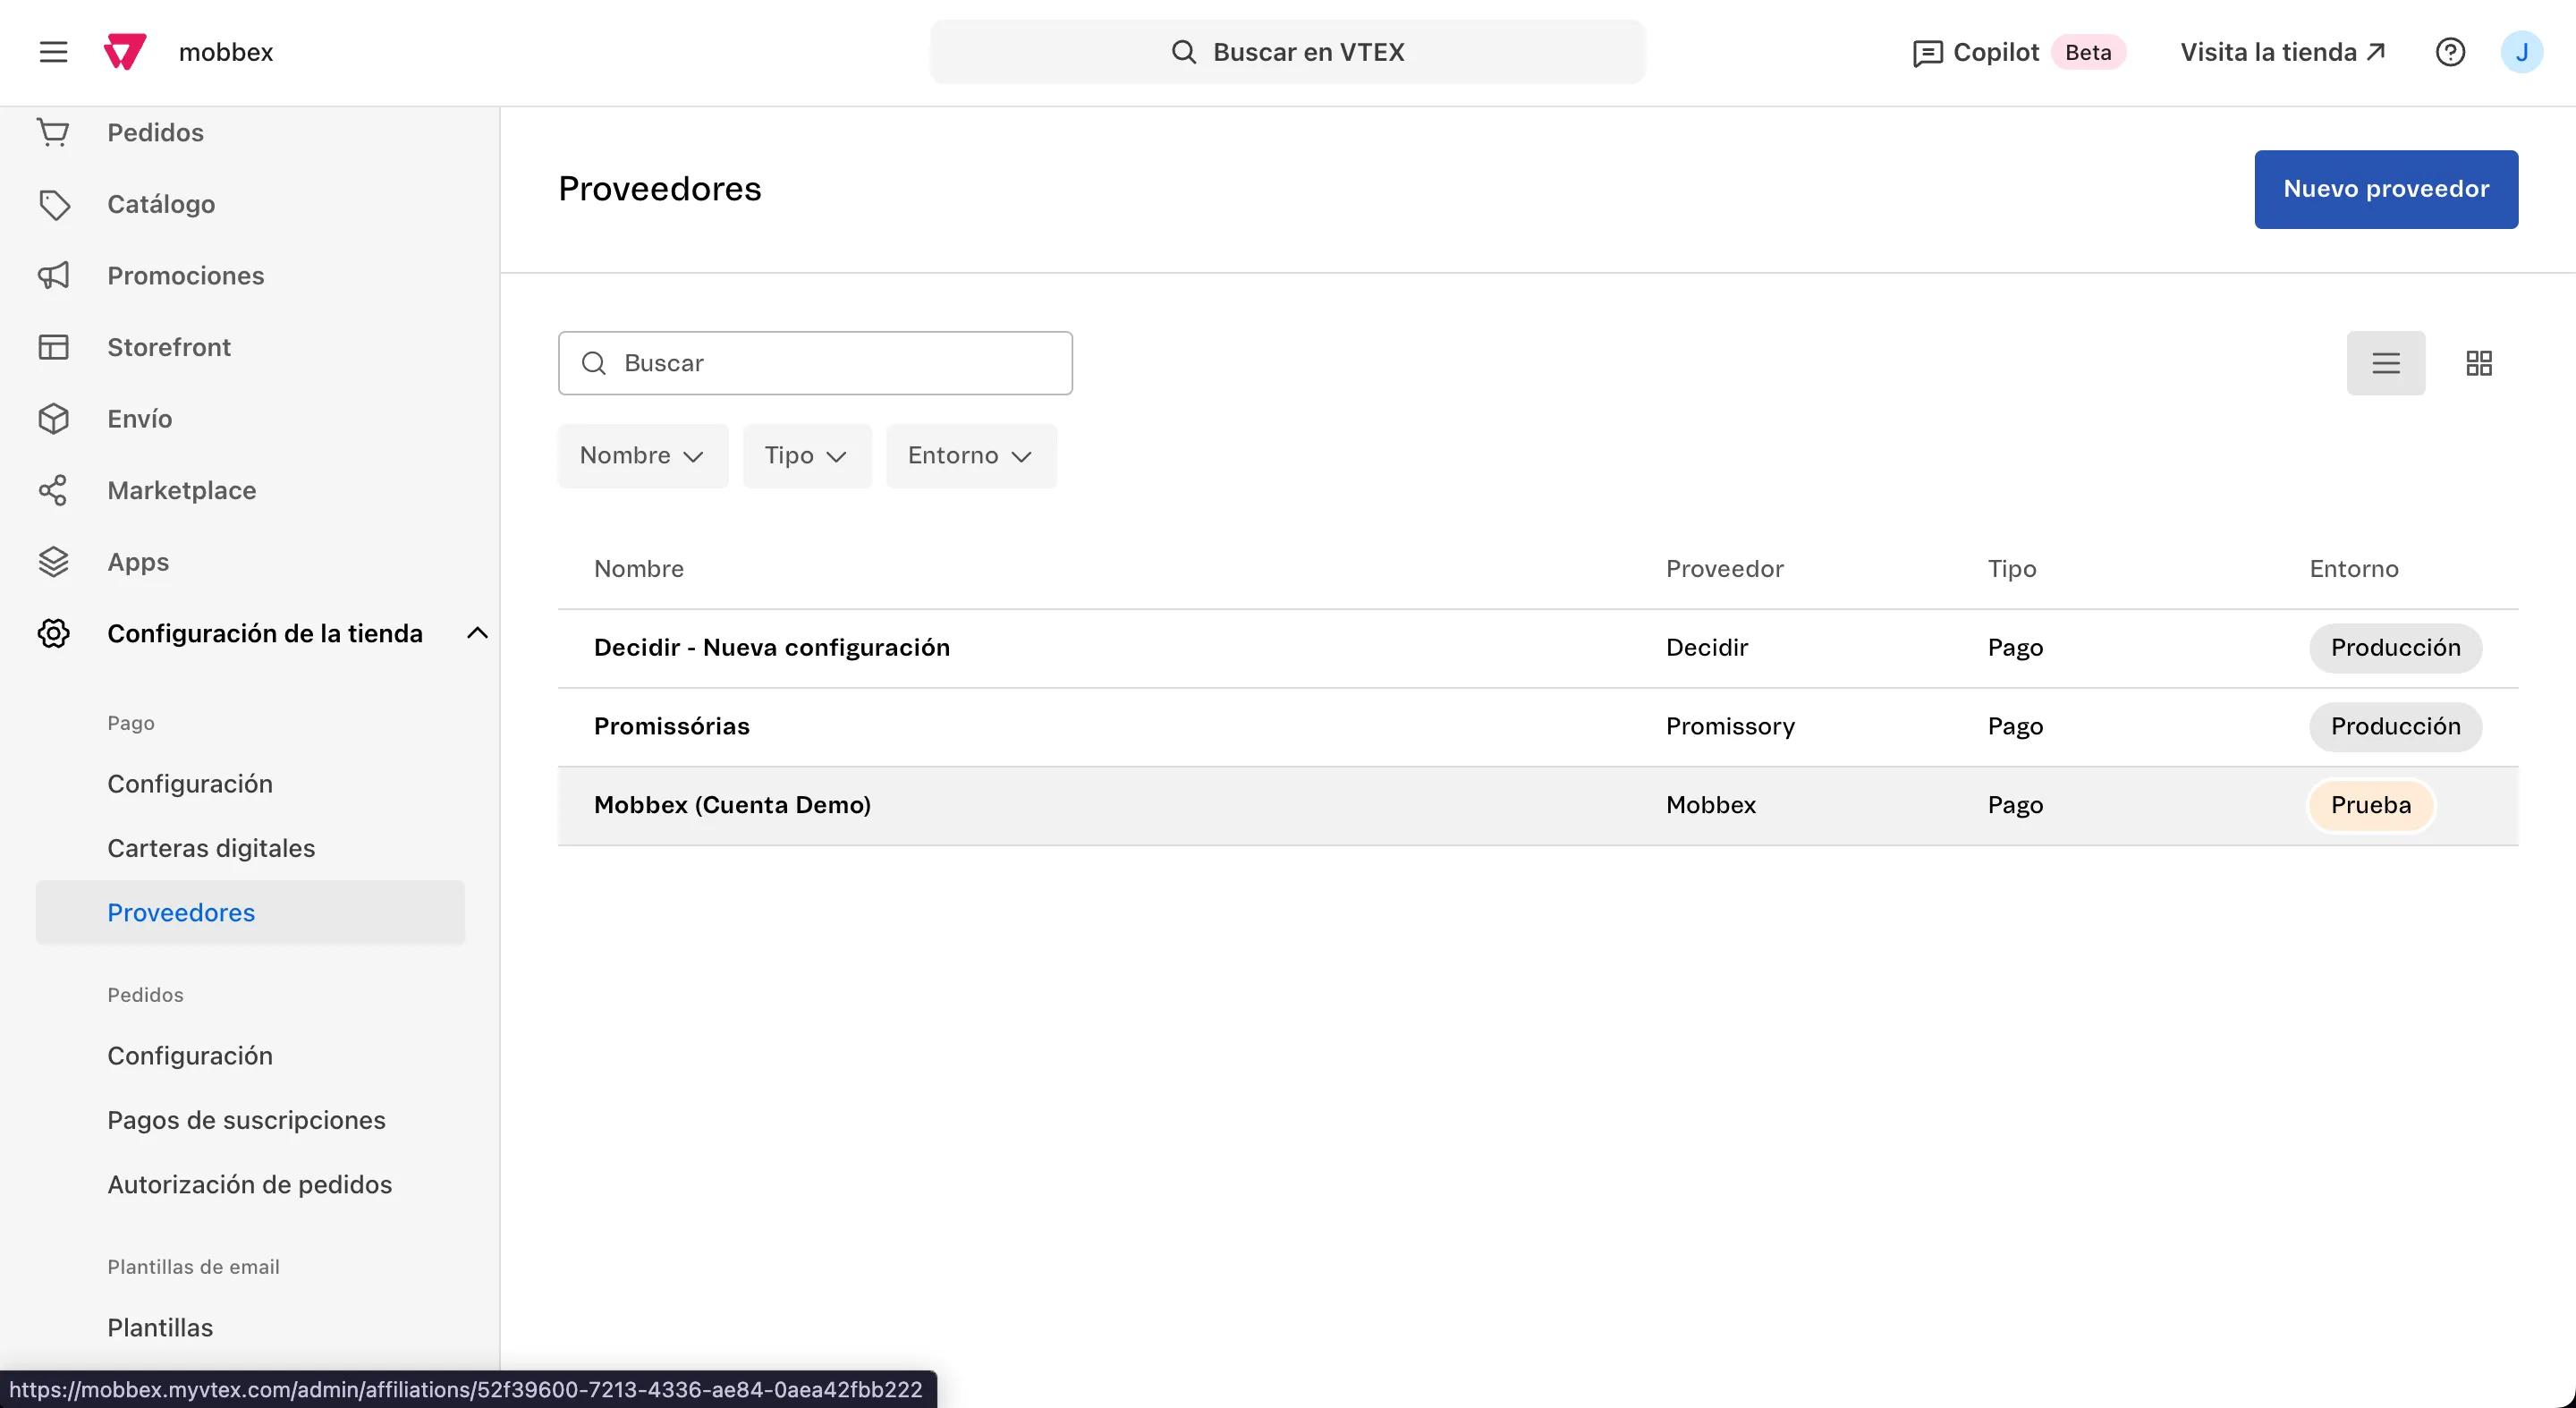Click the VTEX logo
The width and height of the screenshot is (2576, 1408).
tap(125, 52)
